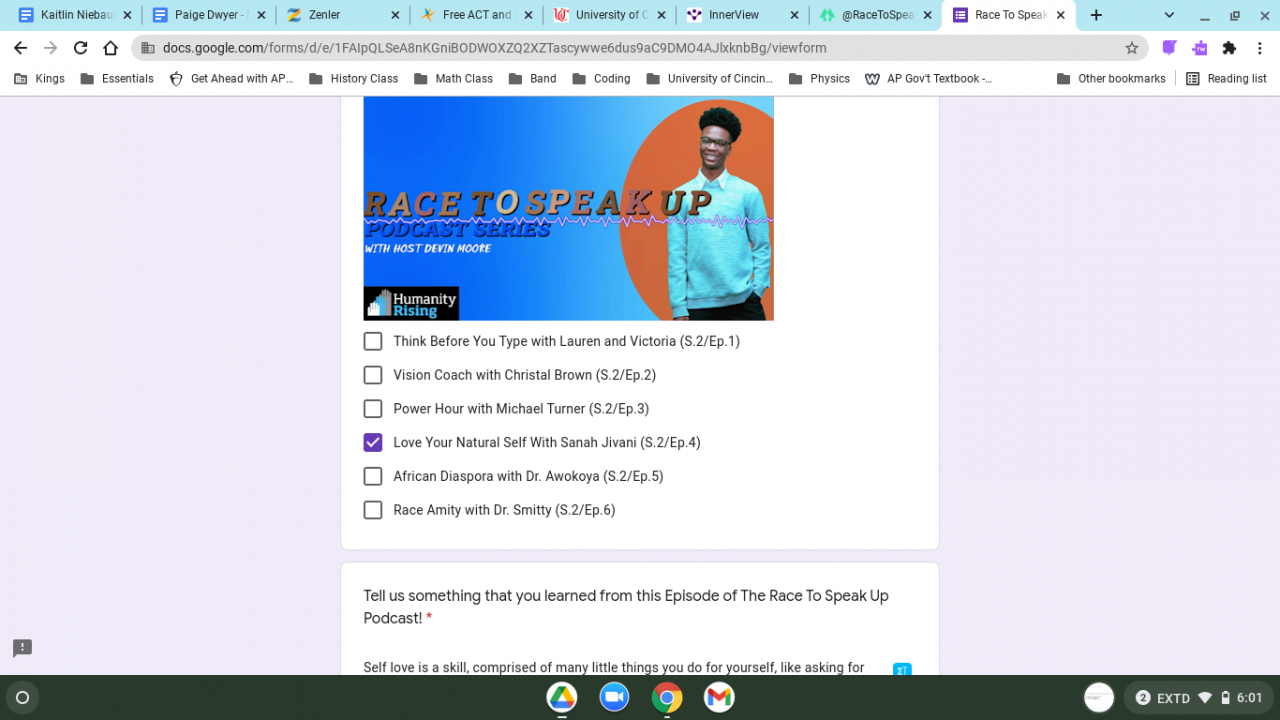Open the browser home page
The image size is (1280, 720).
pos(111,48)
